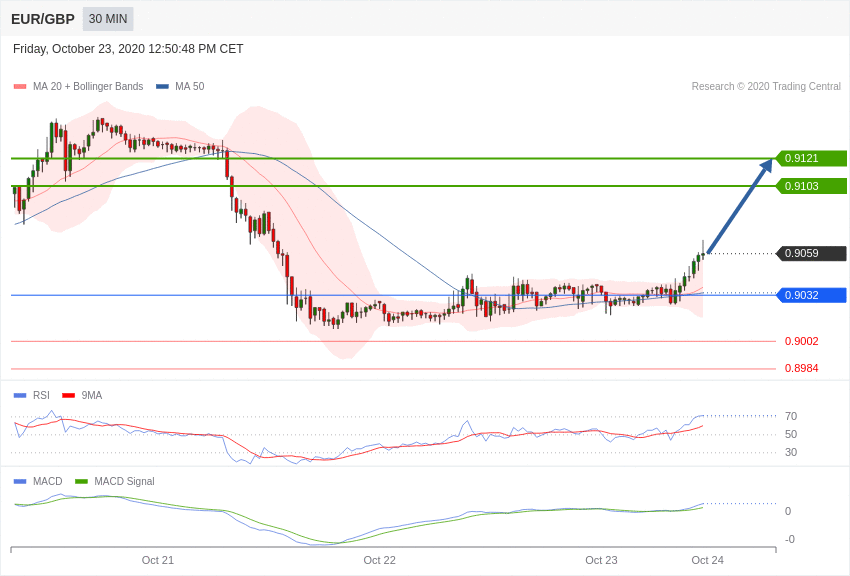Click the 'MA 20 + Bollinger Bands' legend label
This screenshot has height=576, width=850.
click(88, 86)
